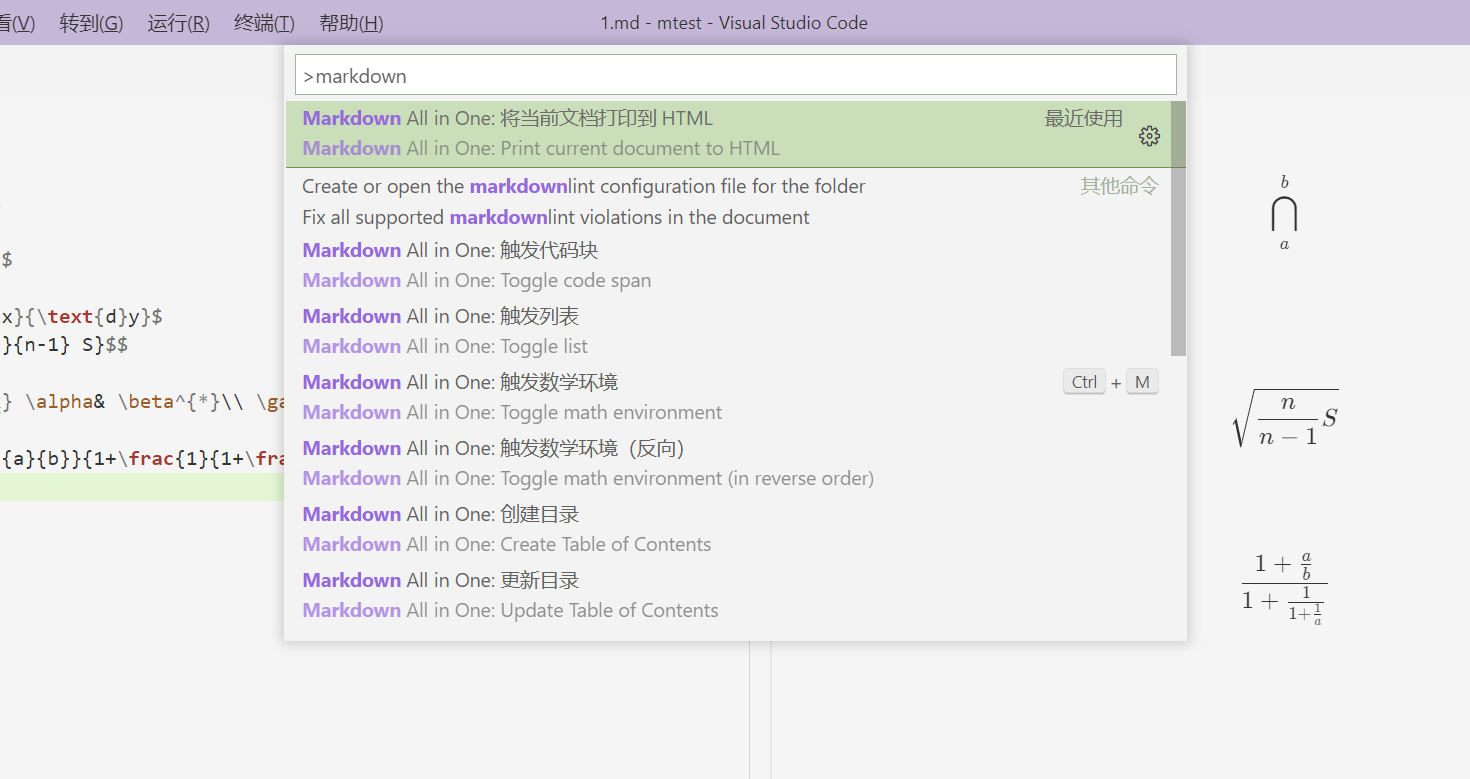Click the gear icon on highlighted command
1470x779 pixels.
tap(1149, 137)
